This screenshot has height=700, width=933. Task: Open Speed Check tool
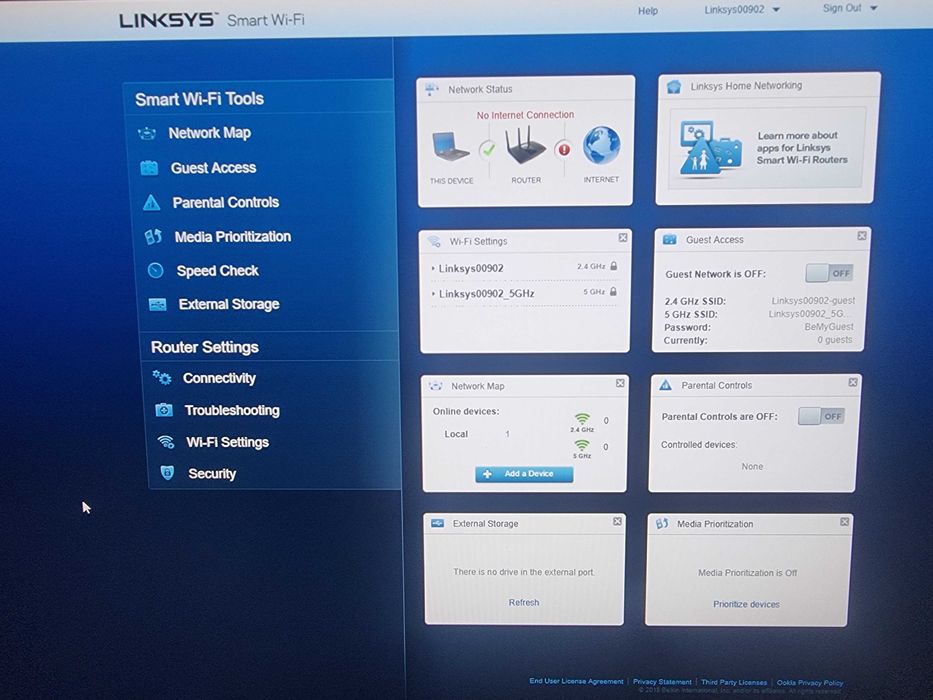(218, 271)
